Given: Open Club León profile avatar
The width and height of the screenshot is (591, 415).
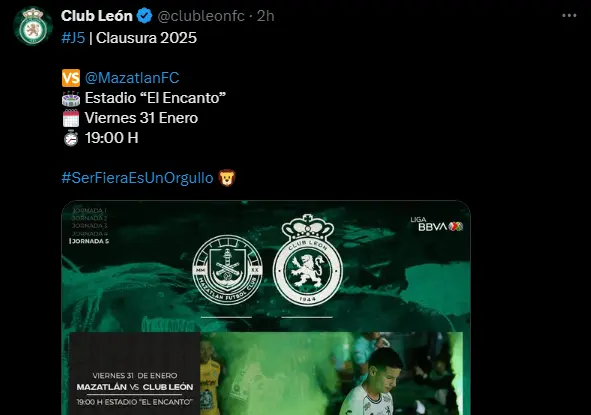Looking at the screenshot, I should pyautogui.click(x=33, y=26).
